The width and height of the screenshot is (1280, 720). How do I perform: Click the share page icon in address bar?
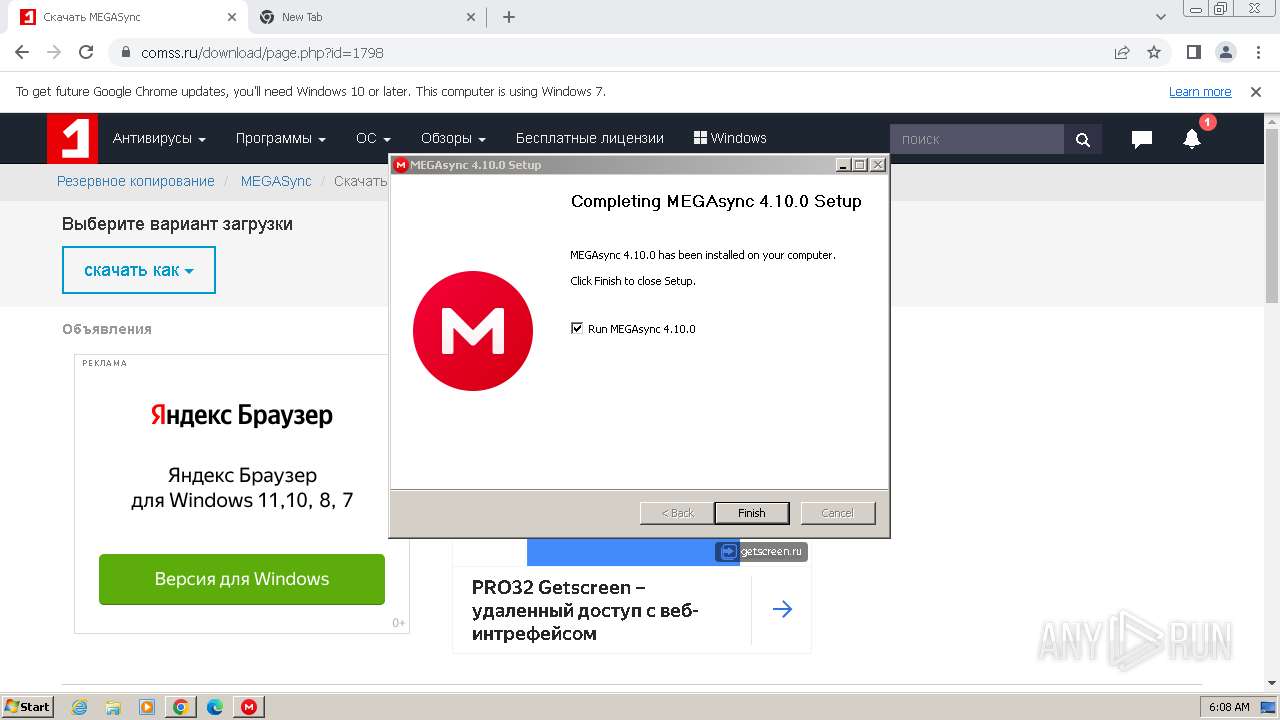(x=1122, y=52)
